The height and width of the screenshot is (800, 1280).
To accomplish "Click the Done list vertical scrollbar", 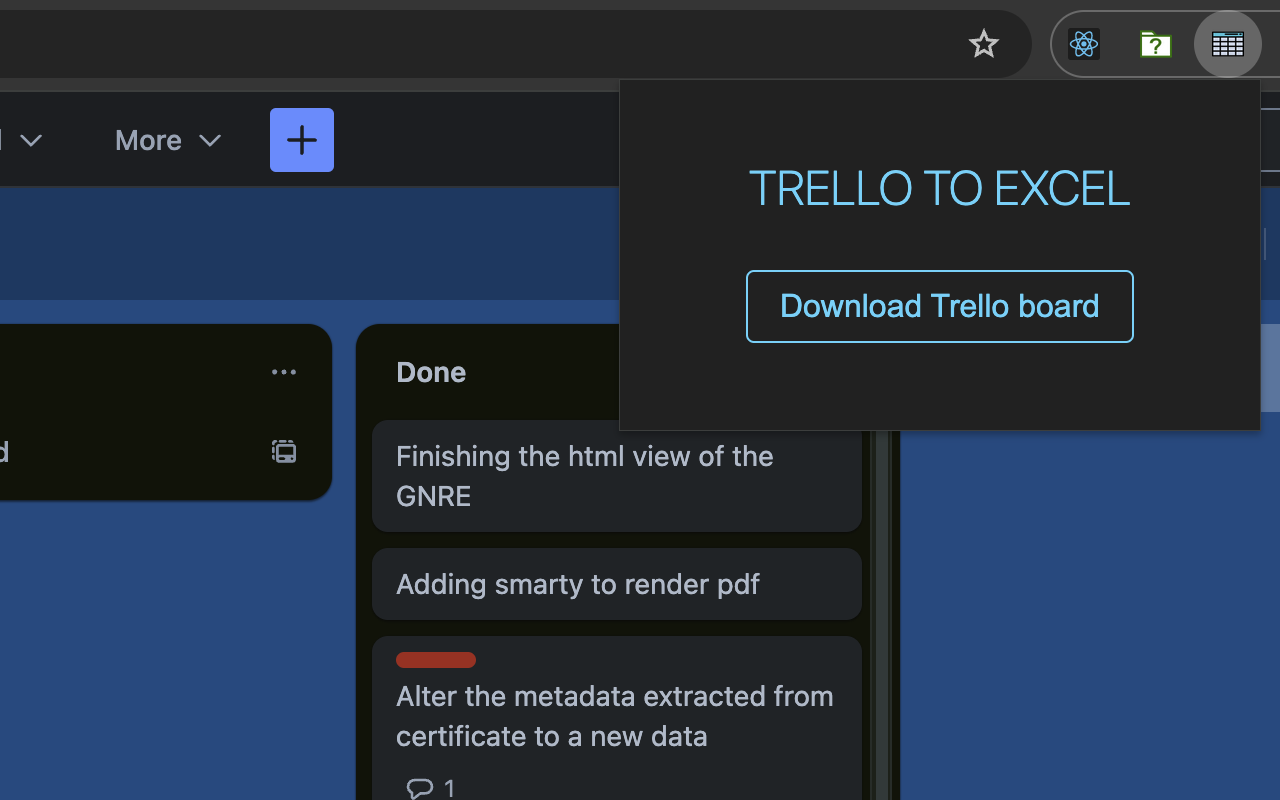I will tap(882, 615).
